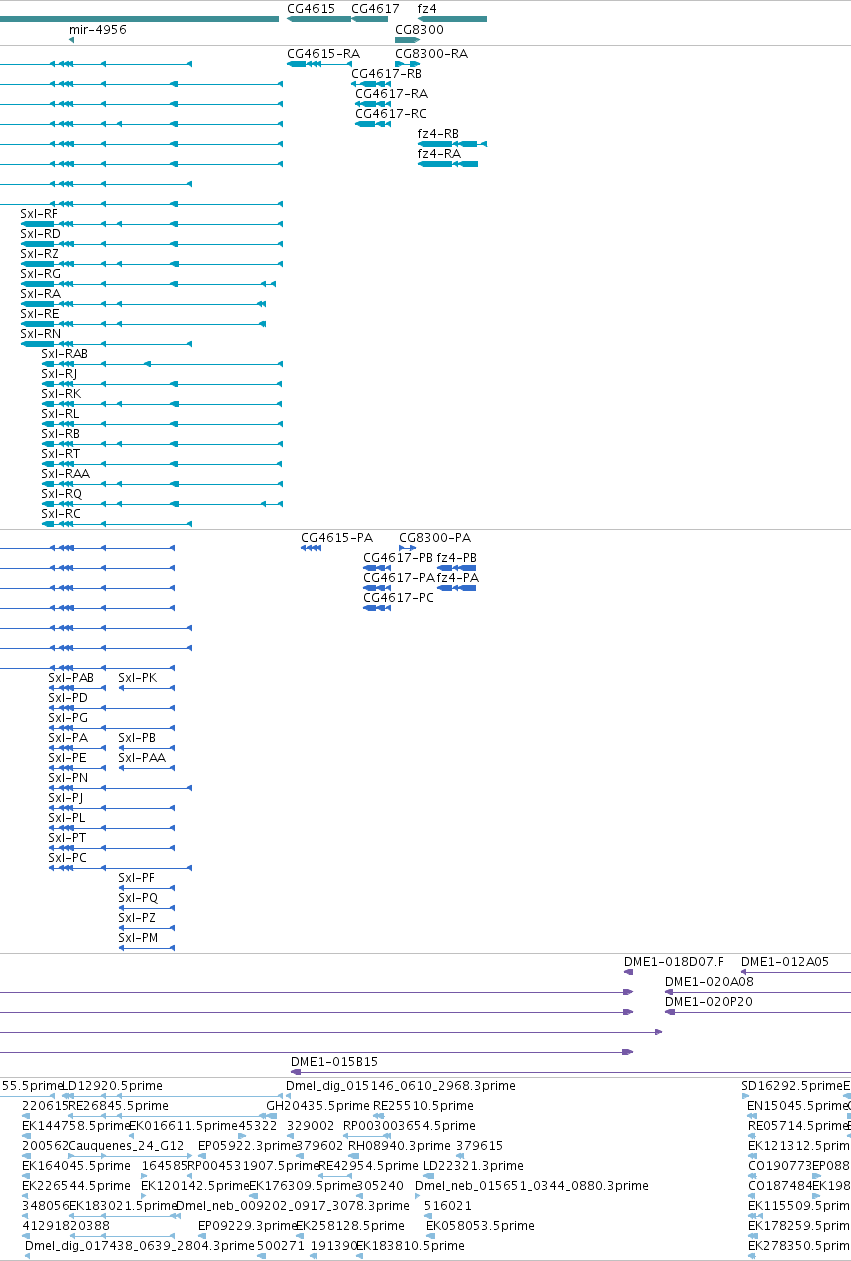Select the Sxl-PG protein label
This screenshot has height=1261, width=851.
click(x=68, y=718)
